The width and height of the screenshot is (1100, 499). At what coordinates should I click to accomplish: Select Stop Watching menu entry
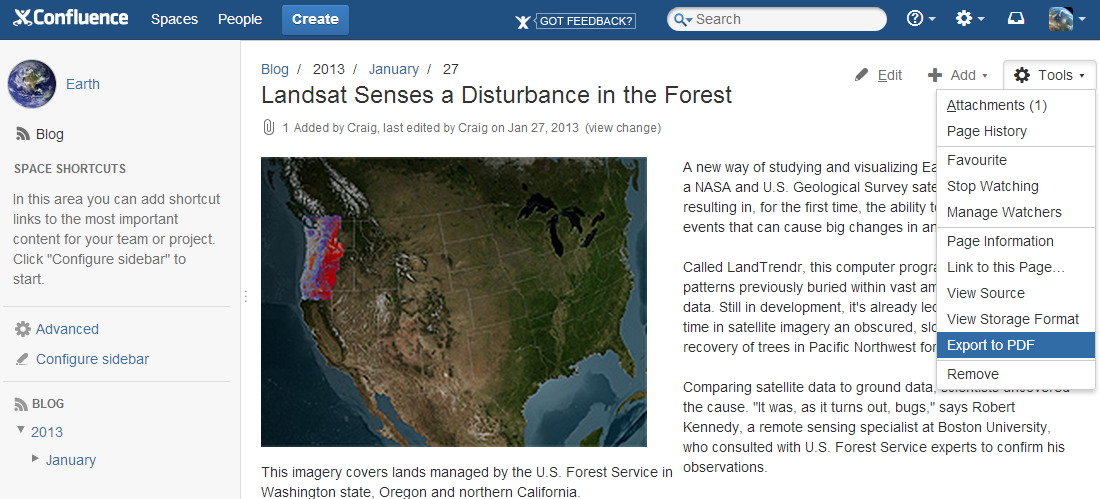pyautogui.click(x=992, y=186)
